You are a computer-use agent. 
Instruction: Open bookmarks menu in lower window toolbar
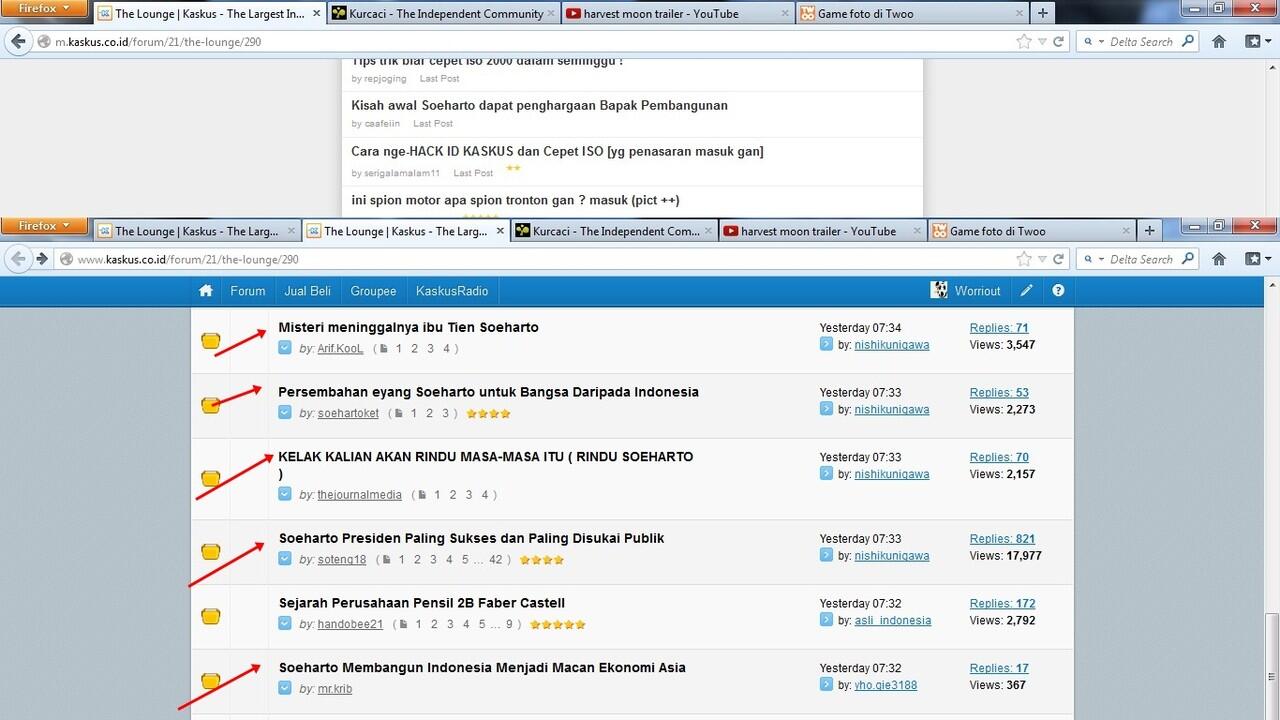(x=1257, y=259)
